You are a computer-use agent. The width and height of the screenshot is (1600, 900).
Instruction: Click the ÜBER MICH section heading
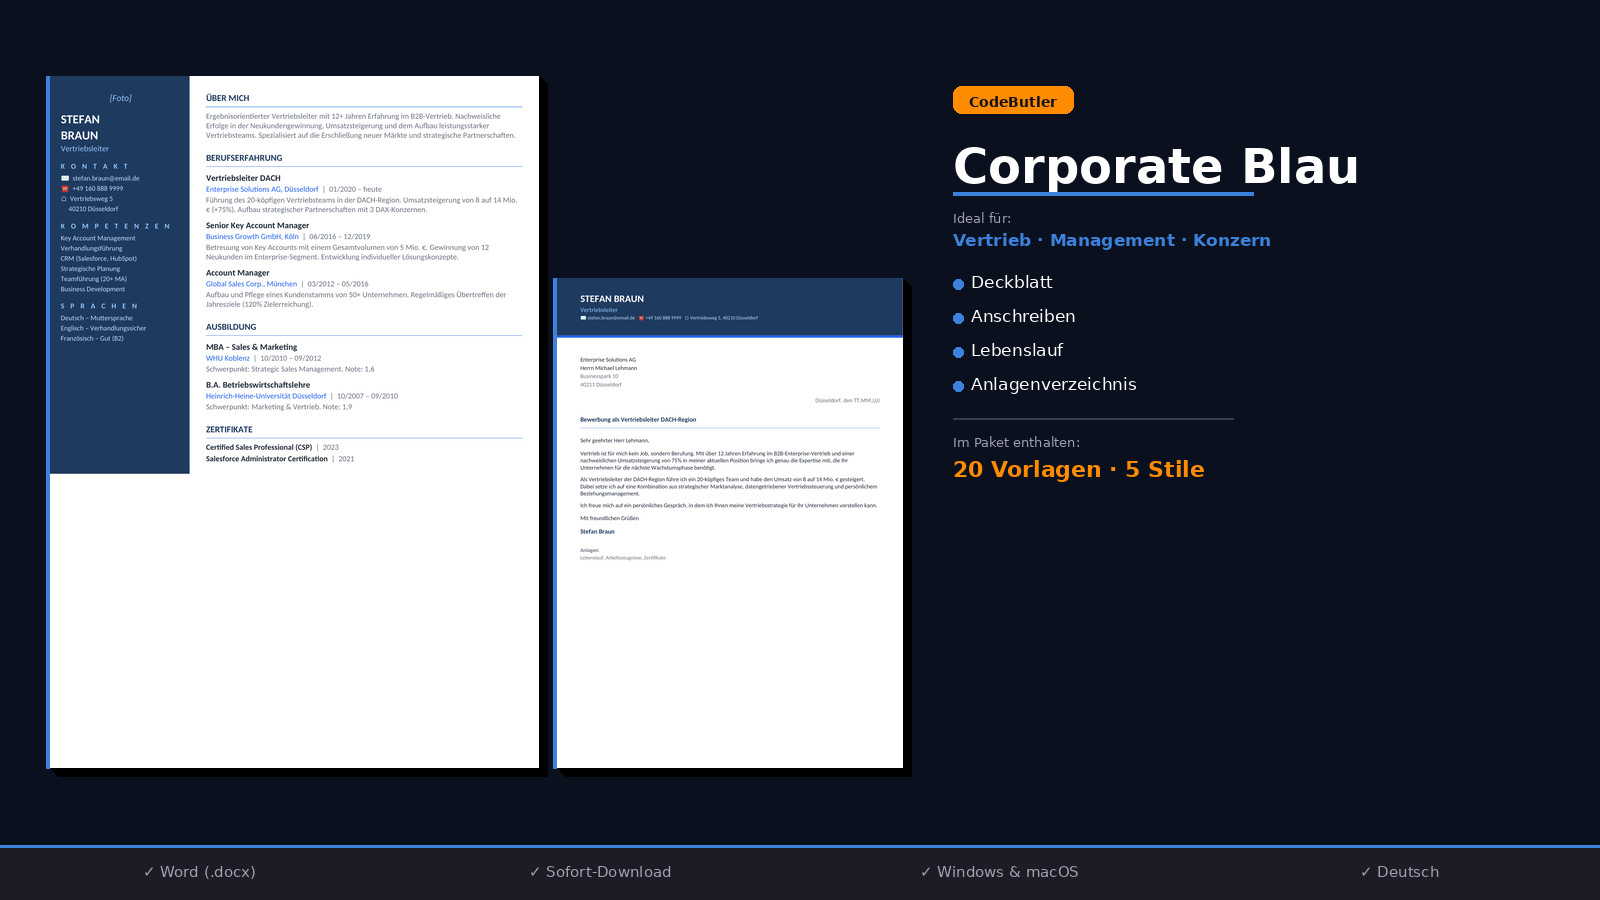tap(228, 98)
